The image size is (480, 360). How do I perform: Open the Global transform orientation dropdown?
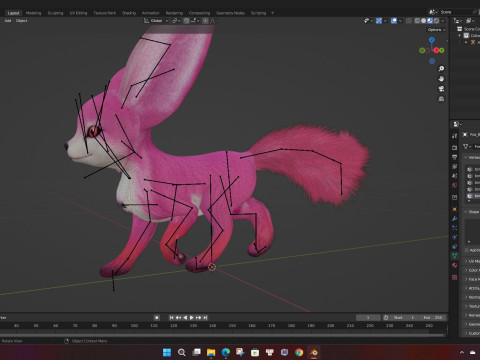156,21
